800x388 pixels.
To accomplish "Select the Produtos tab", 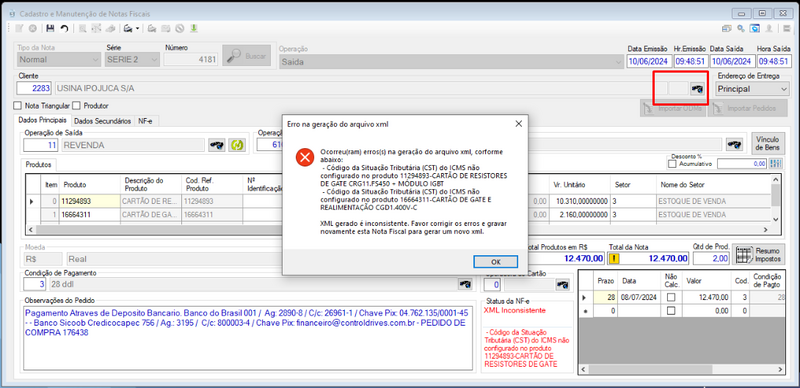I will pyautogui.click(x=39, y=165).
